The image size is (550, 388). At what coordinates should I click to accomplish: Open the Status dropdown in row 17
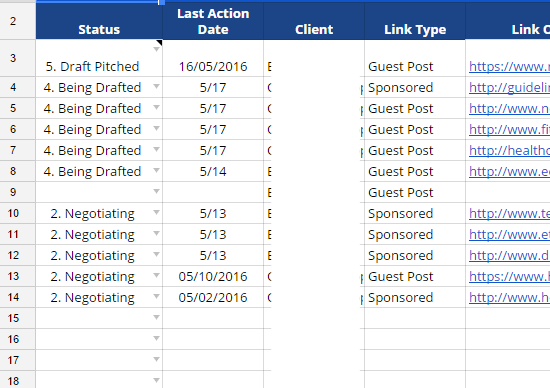pyautogui.click(x=157, y=360)
